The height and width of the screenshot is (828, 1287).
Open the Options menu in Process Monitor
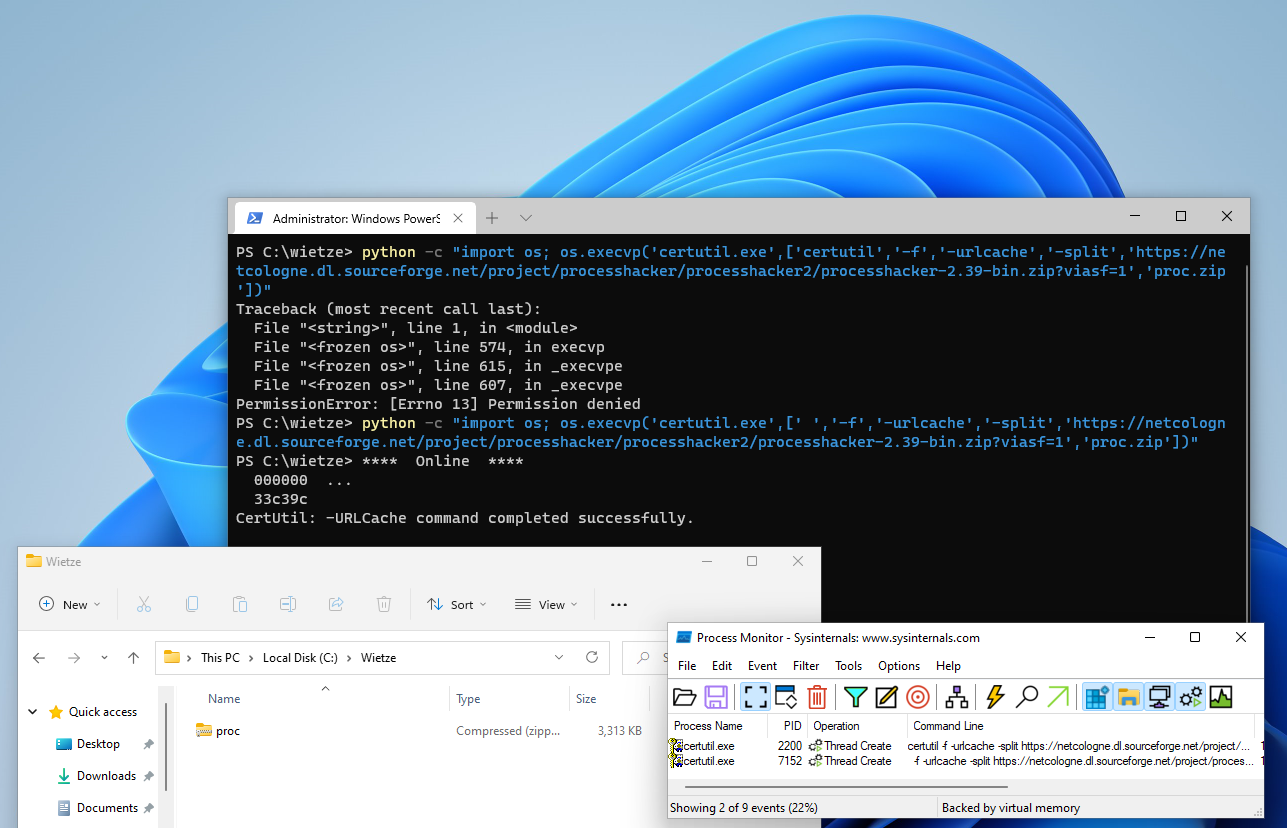(x=899, y=666)
